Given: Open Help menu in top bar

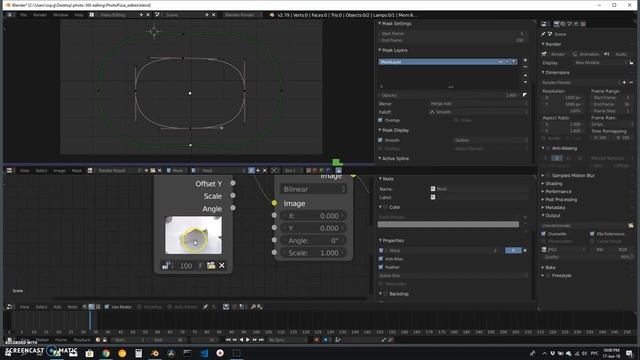Looking at the screenshot, I should [x=79, y=15].
